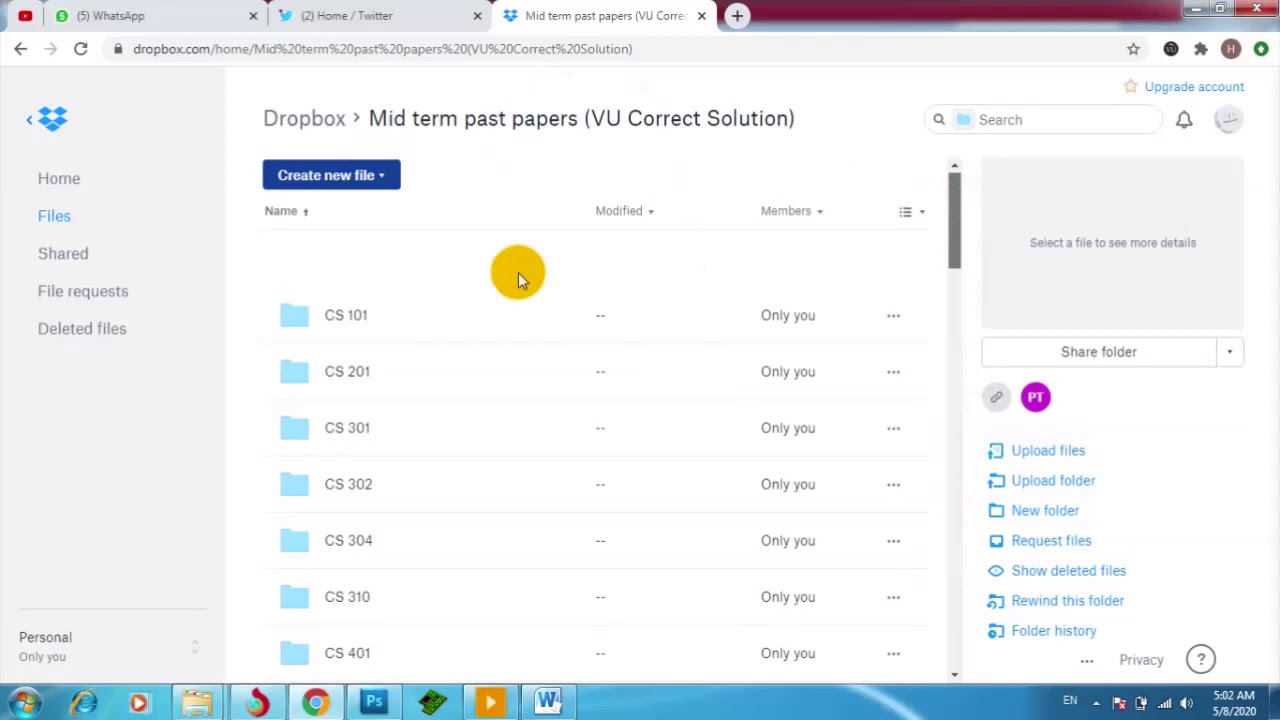Open a new browser tab

737,16
